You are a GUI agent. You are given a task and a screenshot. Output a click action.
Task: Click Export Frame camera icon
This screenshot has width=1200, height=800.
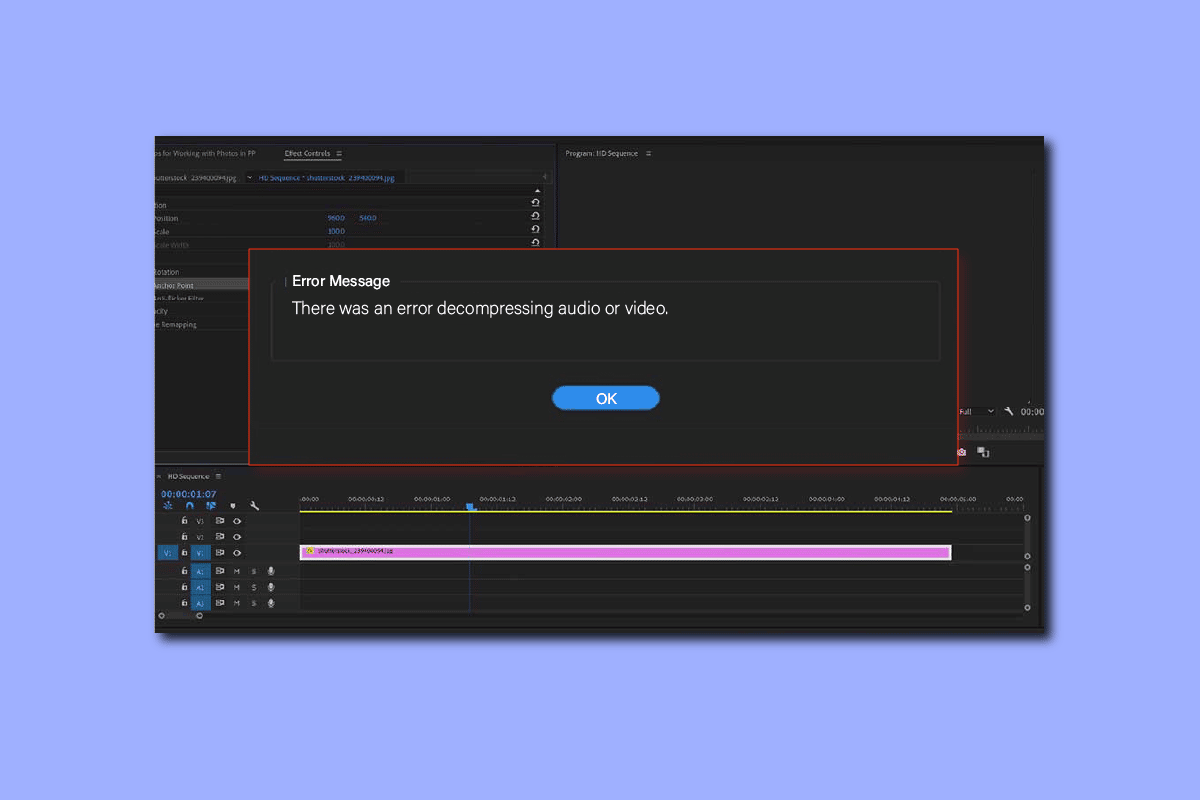(x=961, y=452)
